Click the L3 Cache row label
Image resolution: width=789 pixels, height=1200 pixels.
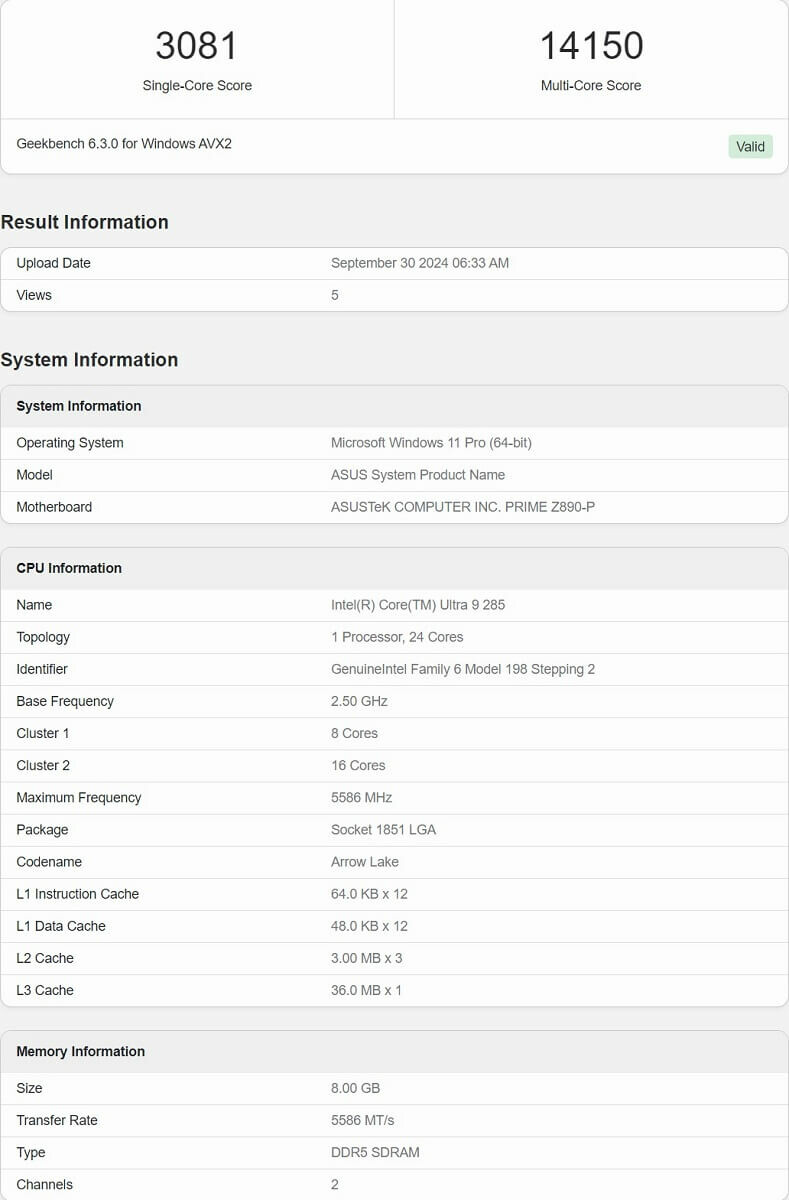tap(45, 990)
